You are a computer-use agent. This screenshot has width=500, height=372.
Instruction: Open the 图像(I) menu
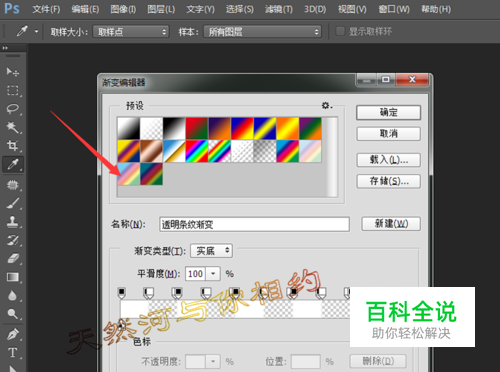point(123,9)
